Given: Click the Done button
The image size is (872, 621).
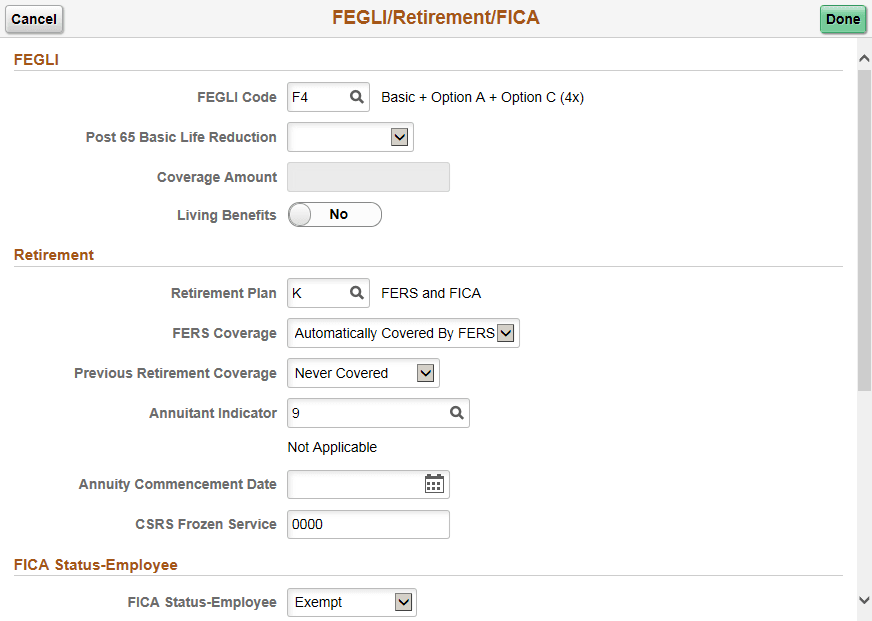Looking at the screenshot, I should click(843, 19).
